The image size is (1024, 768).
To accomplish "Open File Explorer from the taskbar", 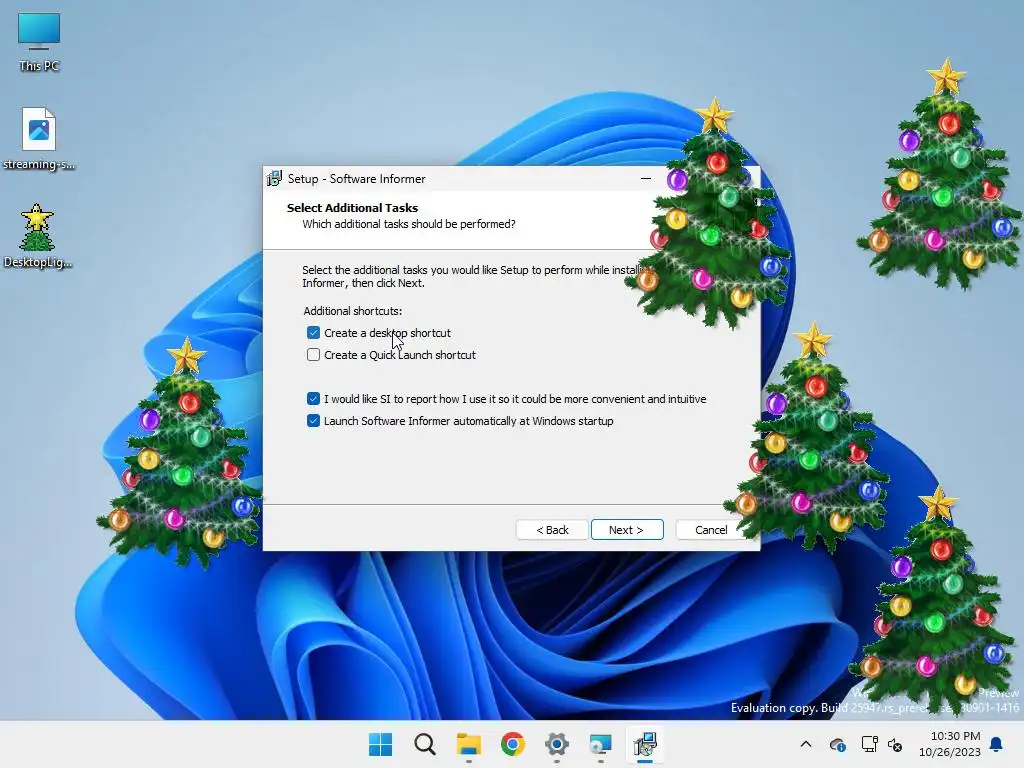I will point(469,744).
